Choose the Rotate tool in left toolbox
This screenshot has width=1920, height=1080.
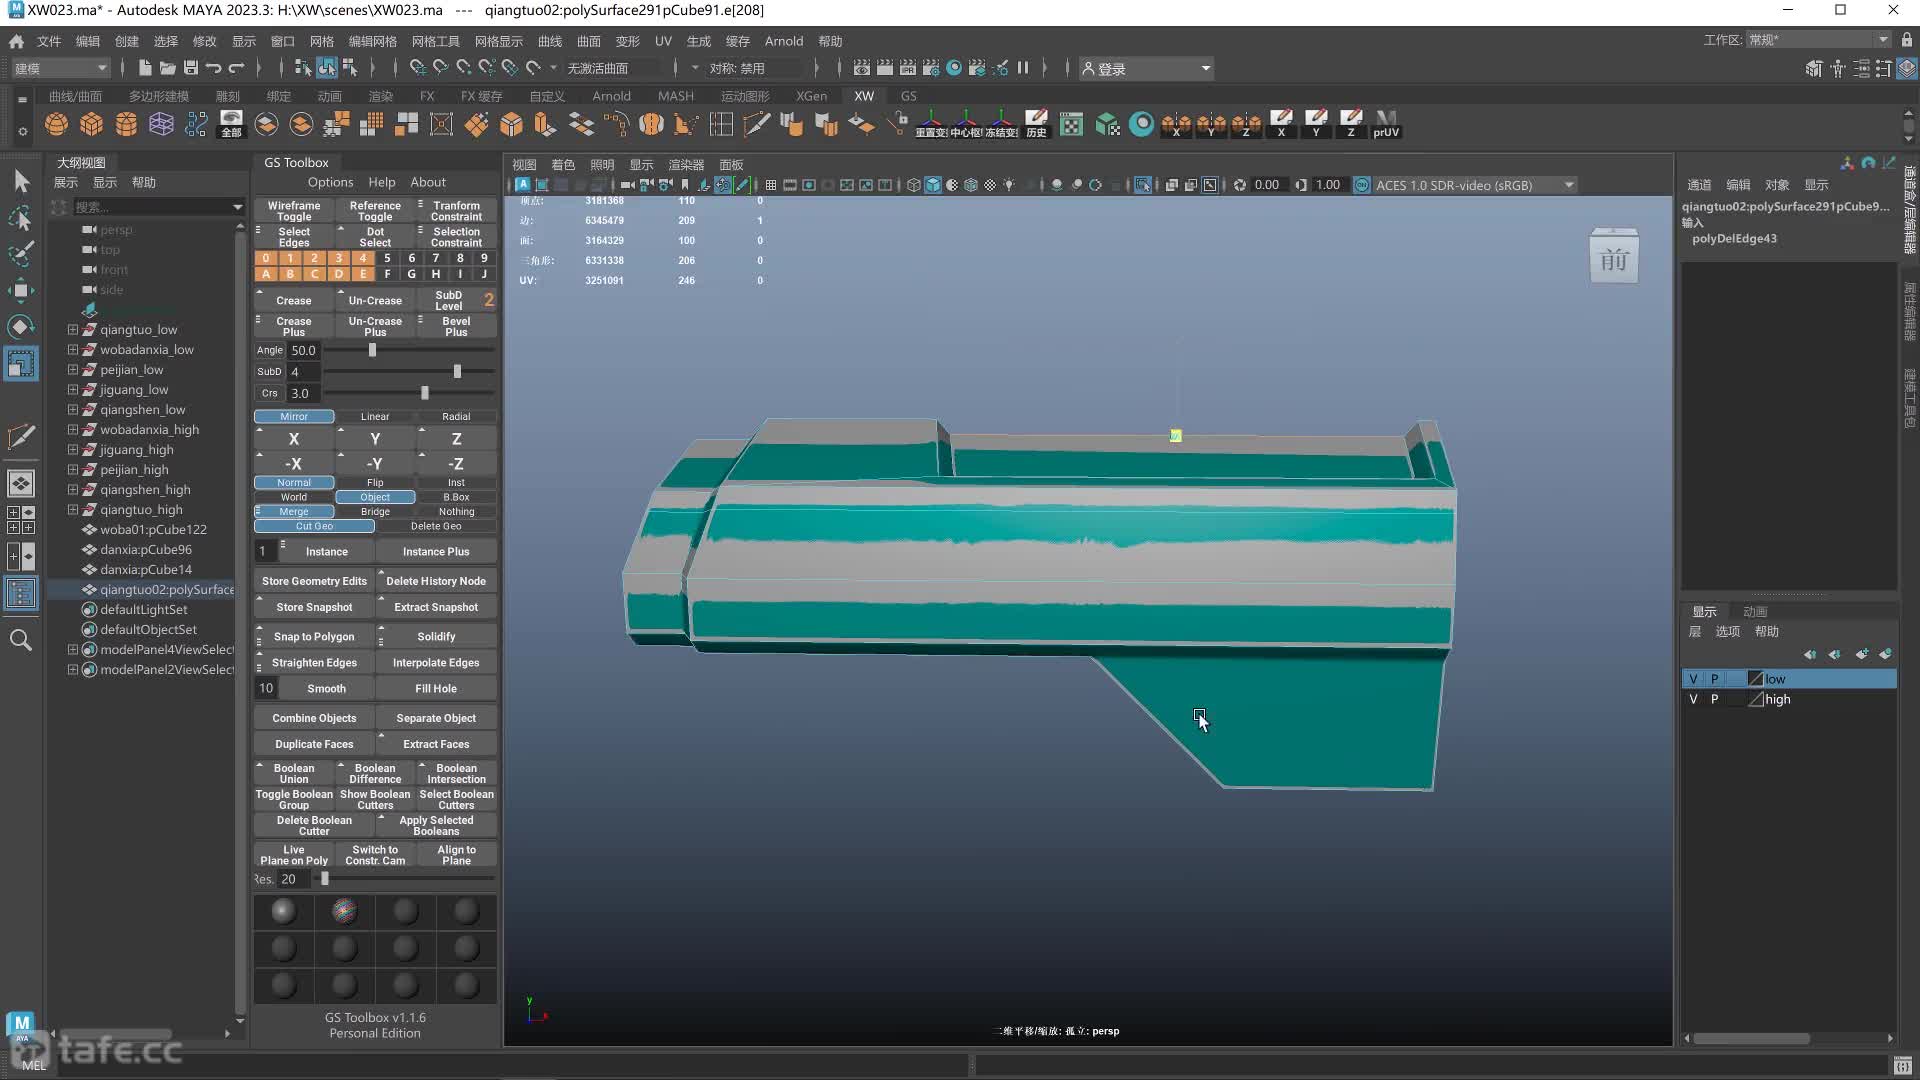(x=21, y=327)
